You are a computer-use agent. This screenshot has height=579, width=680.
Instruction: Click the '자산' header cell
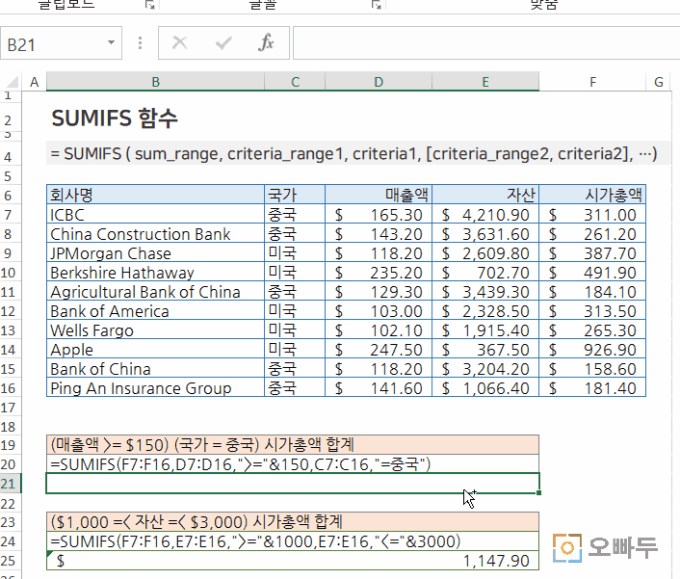[485, 195]
